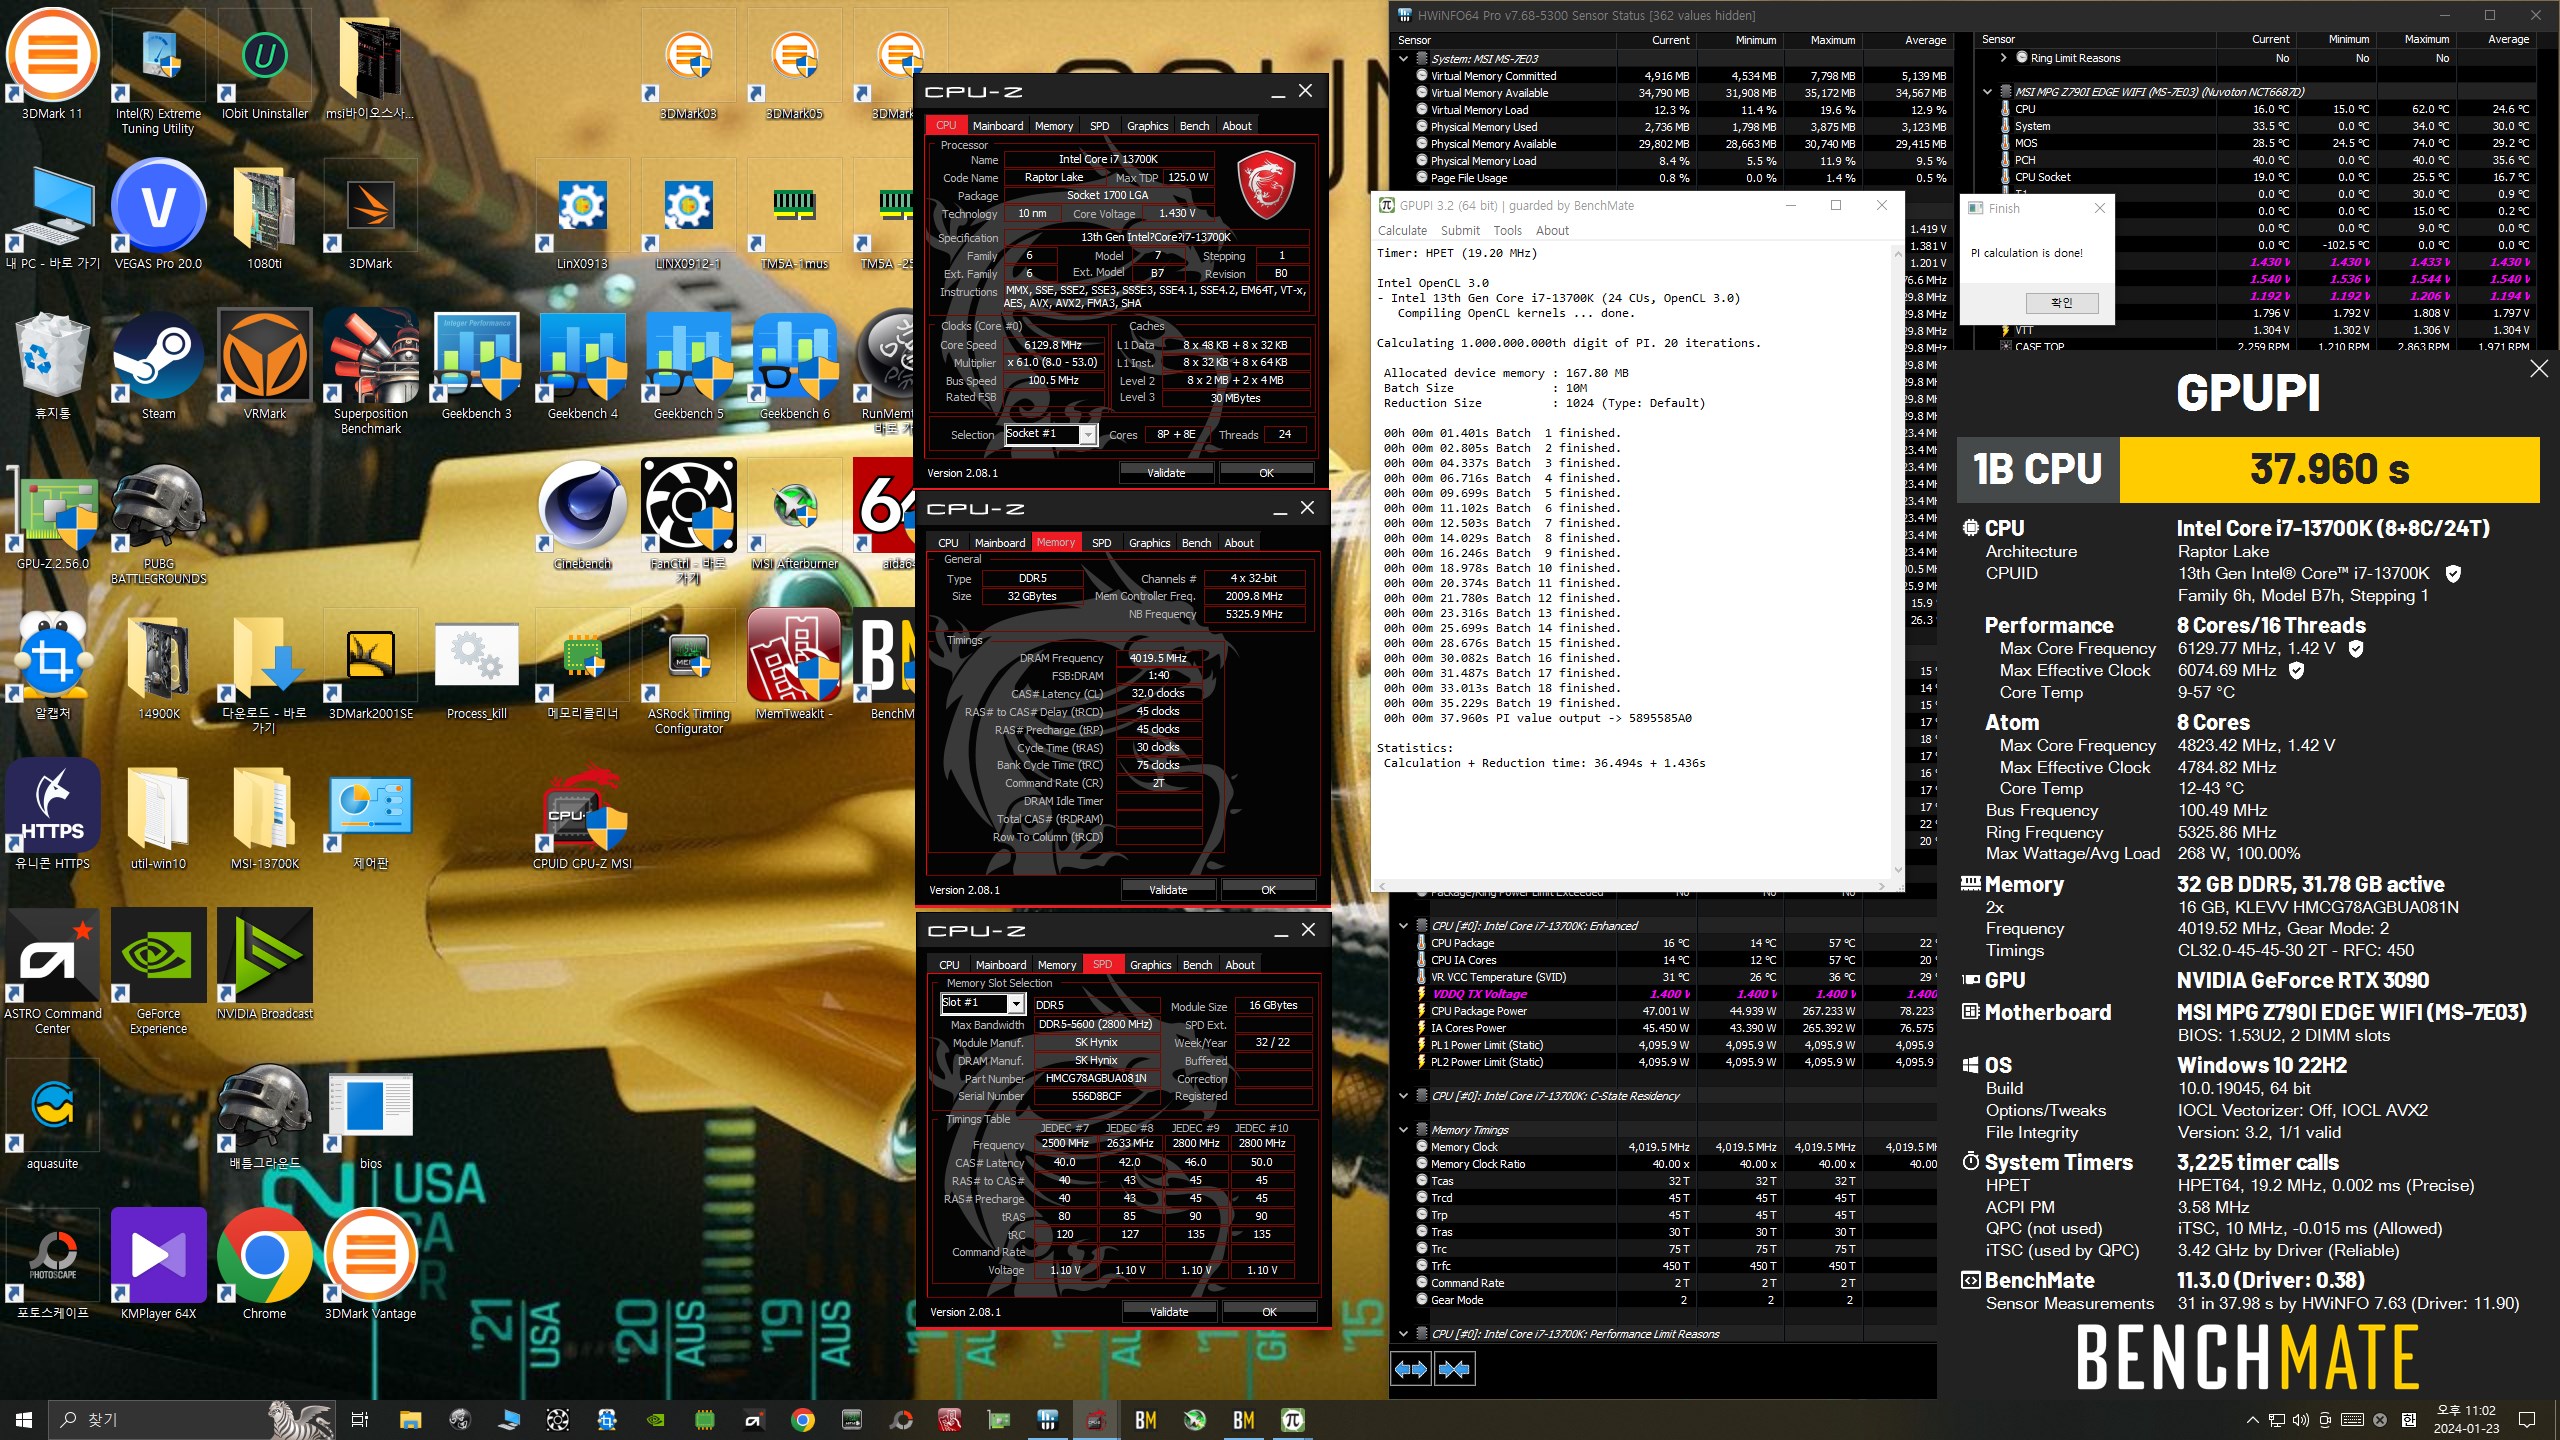Show hidden system tray icons chevron
This screenshot has width=2560, height=1440.
(2252, 1419)
